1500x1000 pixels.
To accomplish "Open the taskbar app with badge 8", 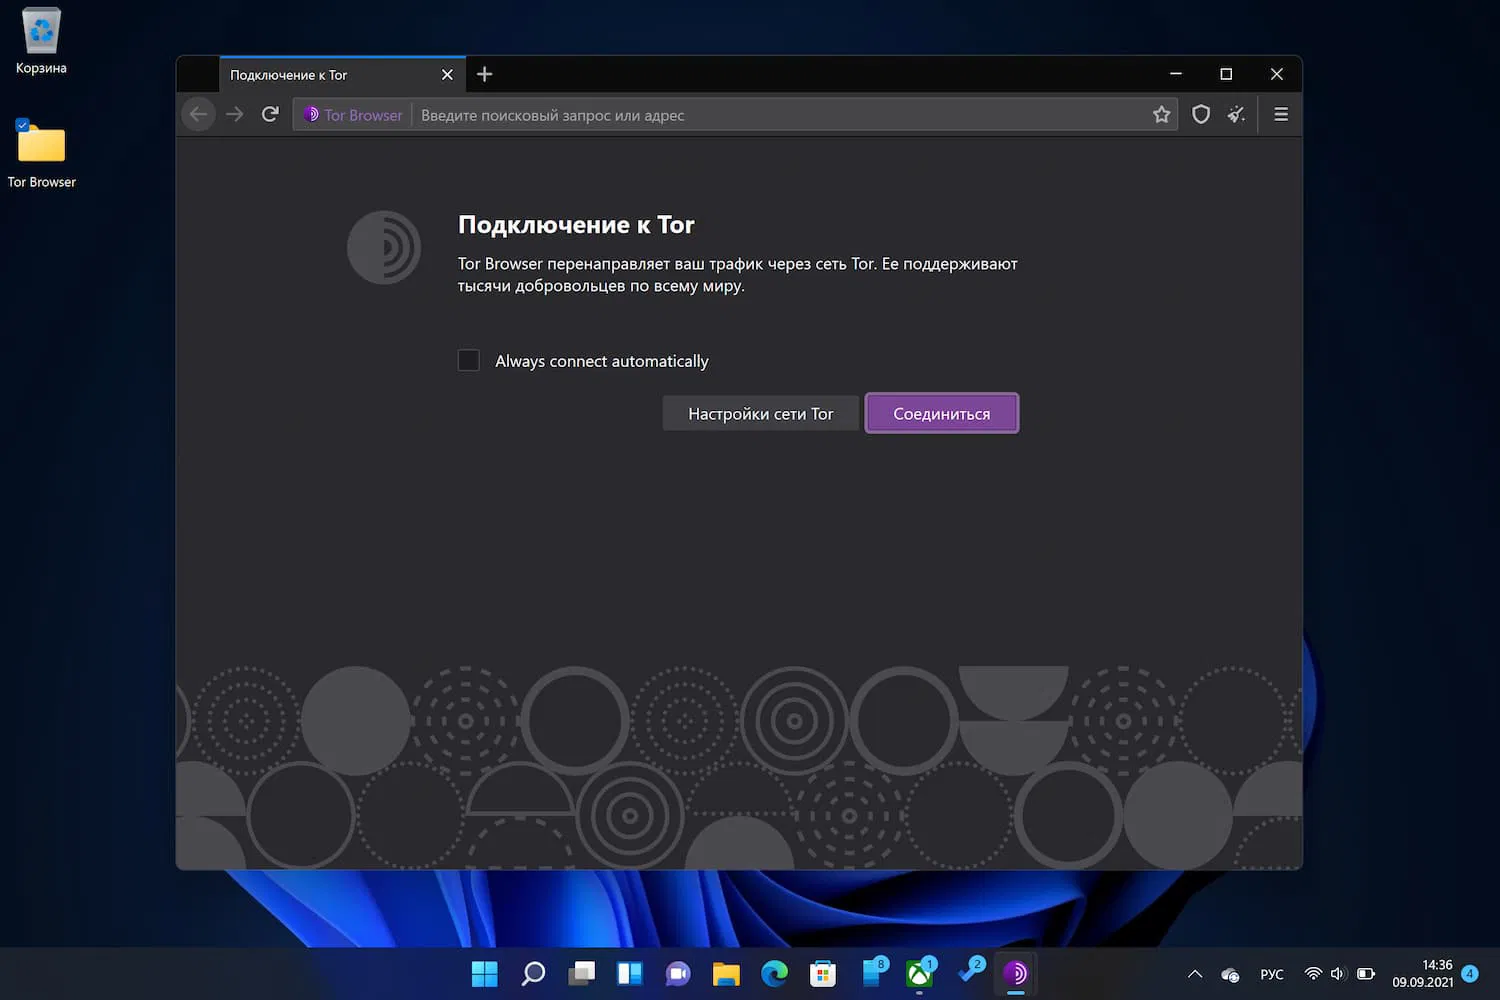I will [873, 973].
